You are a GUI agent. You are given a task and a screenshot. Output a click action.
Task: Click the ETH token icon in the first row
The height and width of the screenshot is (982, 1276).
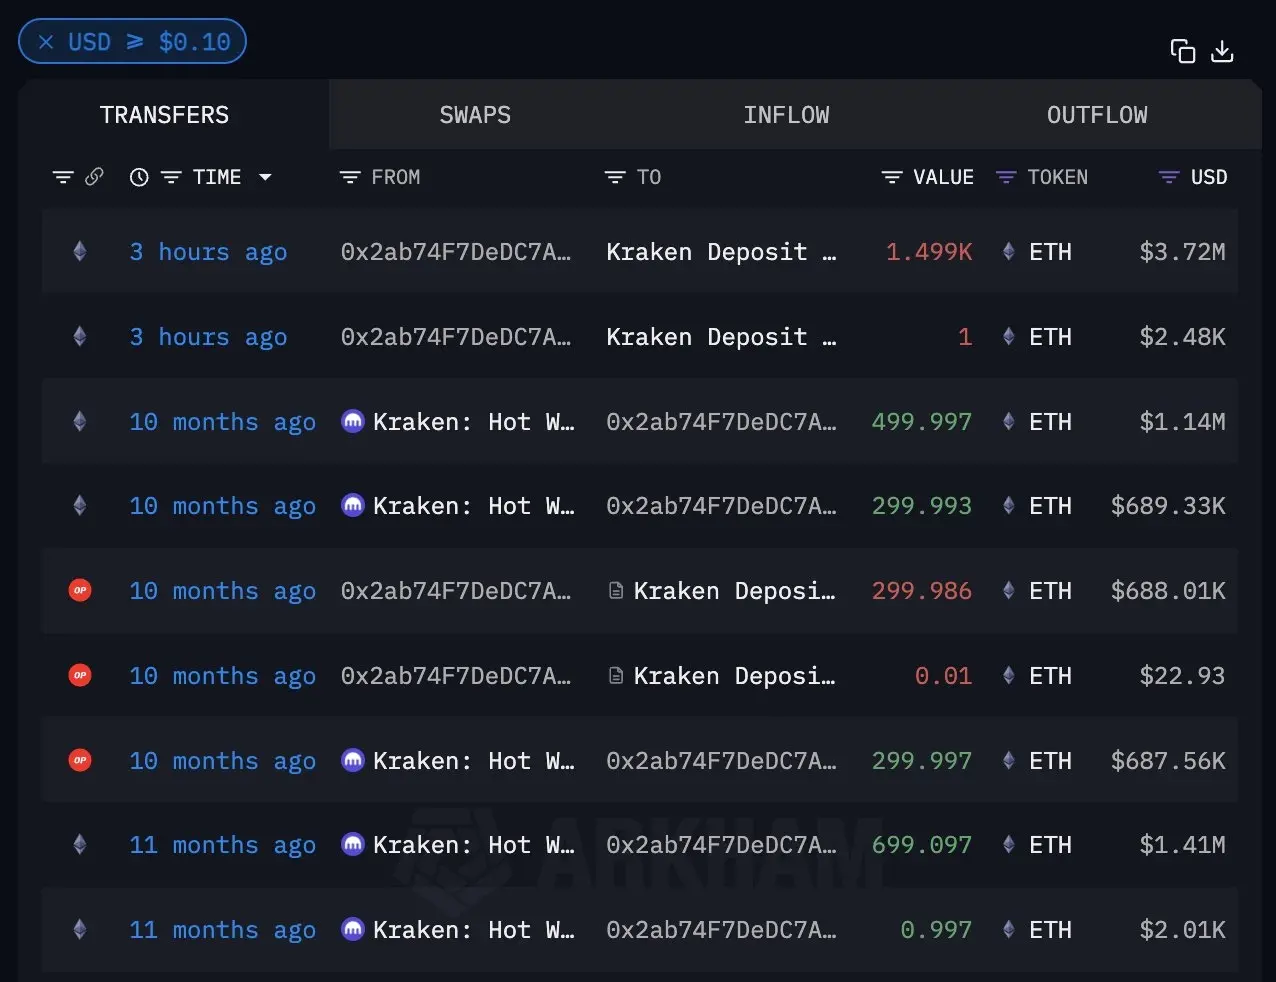pos(1008,251)
